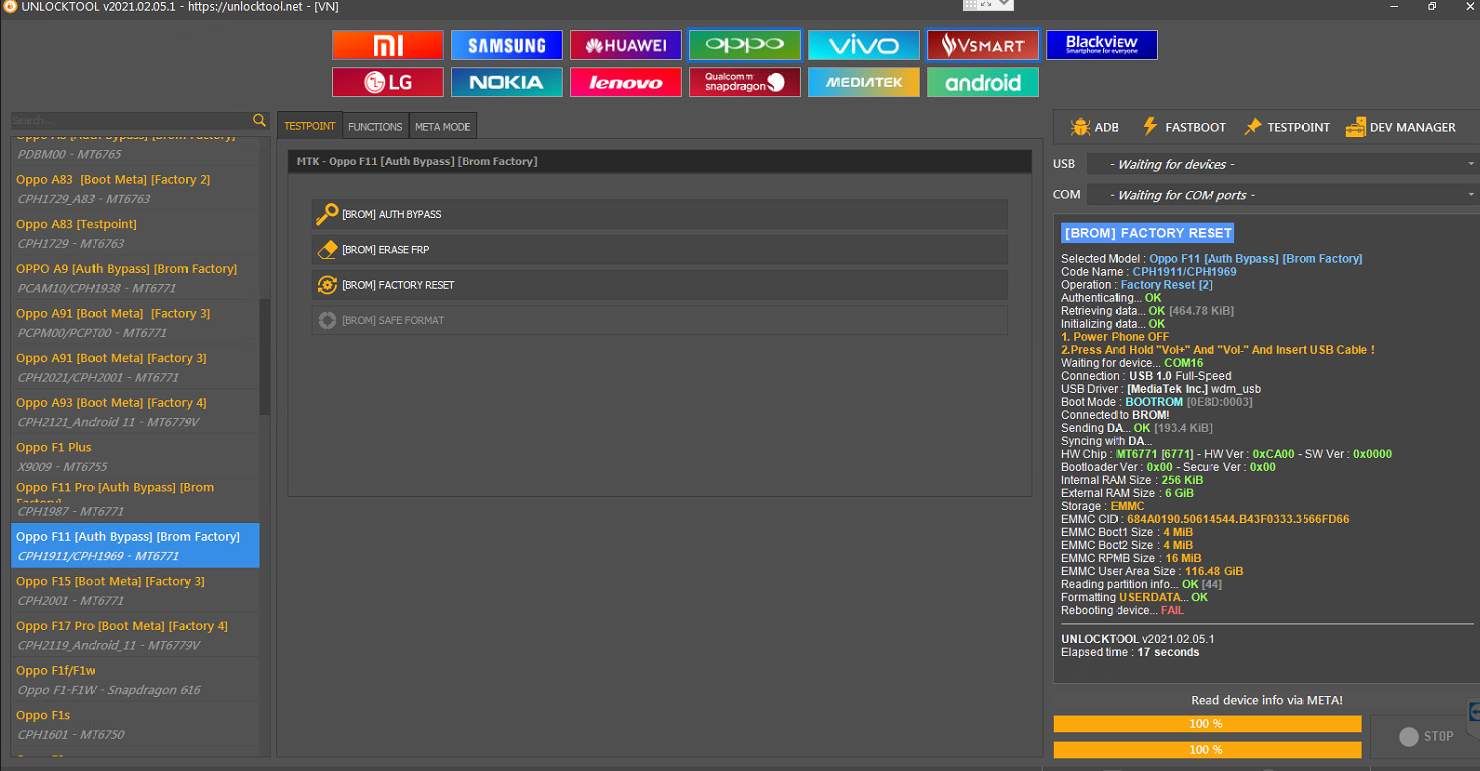Select Oppo A91 CPH2021/CPH2001 entry

135,367
